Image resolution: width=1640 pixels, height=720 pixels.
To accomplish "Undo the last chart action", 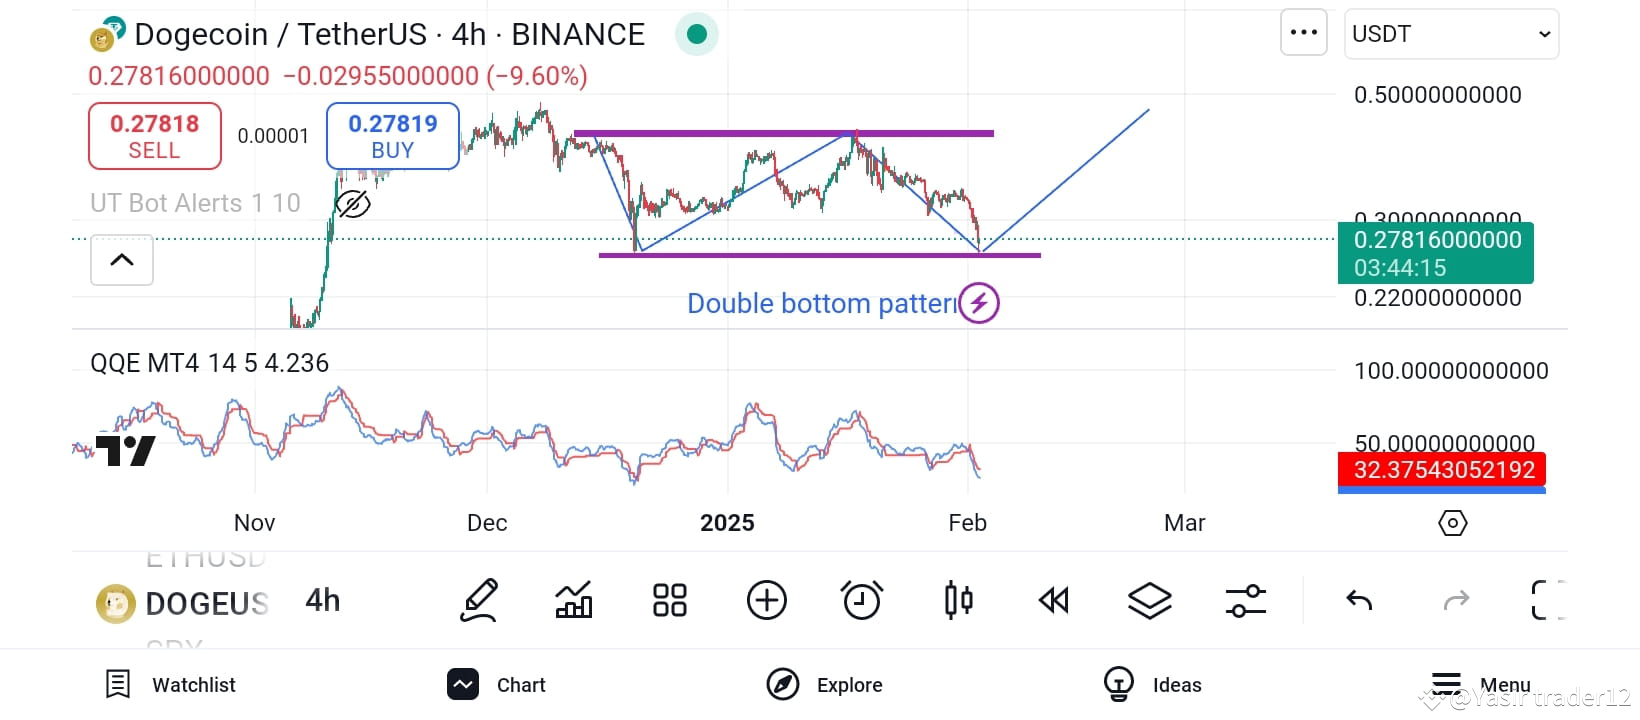I will coord(1359,600).
